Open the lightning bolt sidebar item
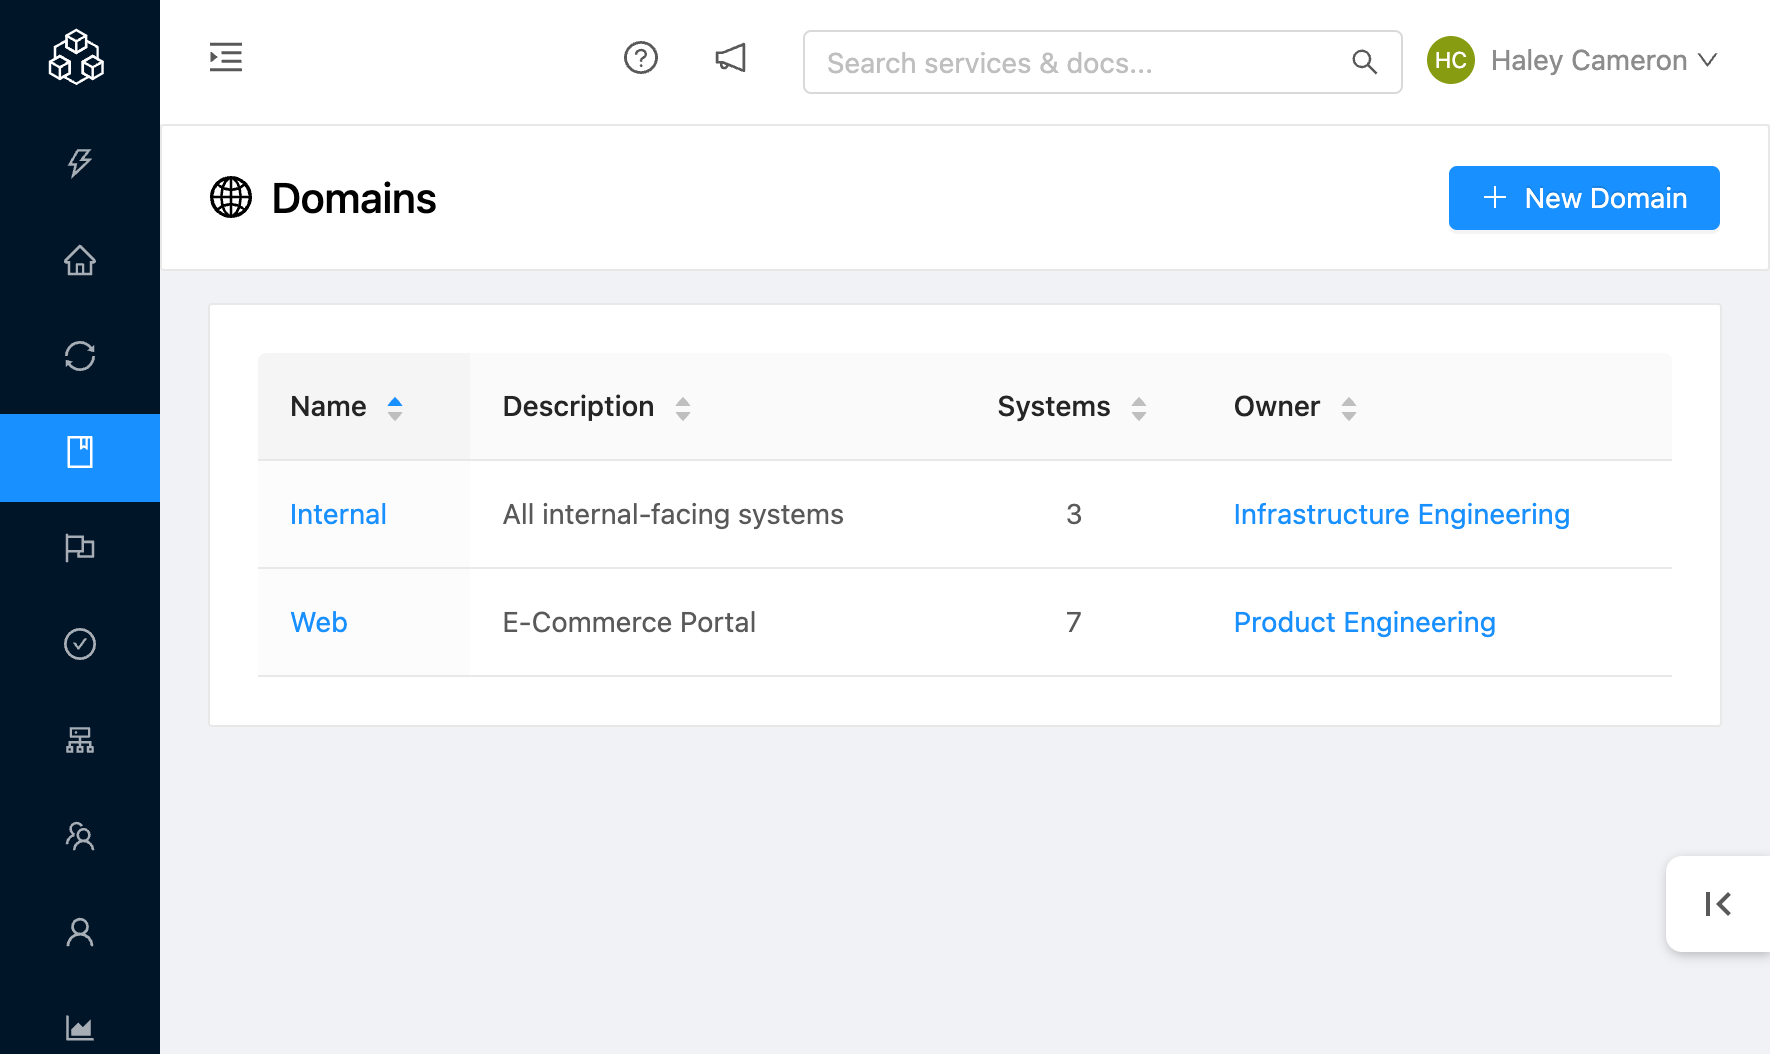Viewport: 1770px width, 1054px height. tap(80, 162)
